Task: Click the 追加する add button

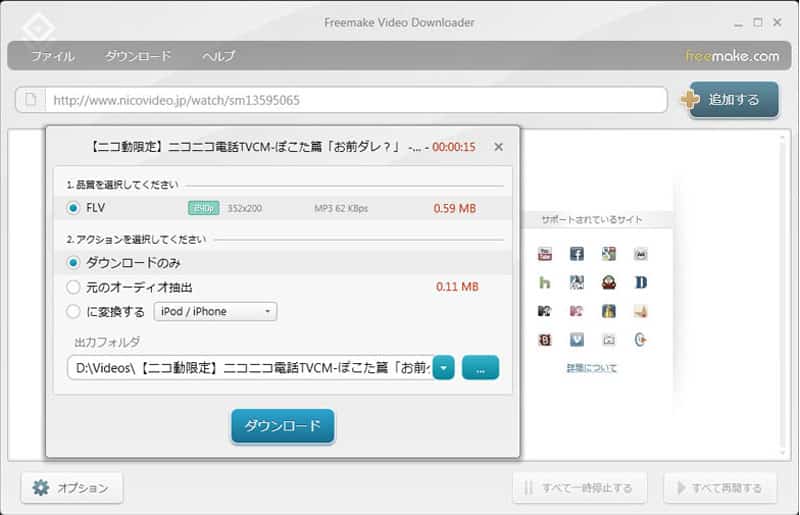Action: pos(734,100)
